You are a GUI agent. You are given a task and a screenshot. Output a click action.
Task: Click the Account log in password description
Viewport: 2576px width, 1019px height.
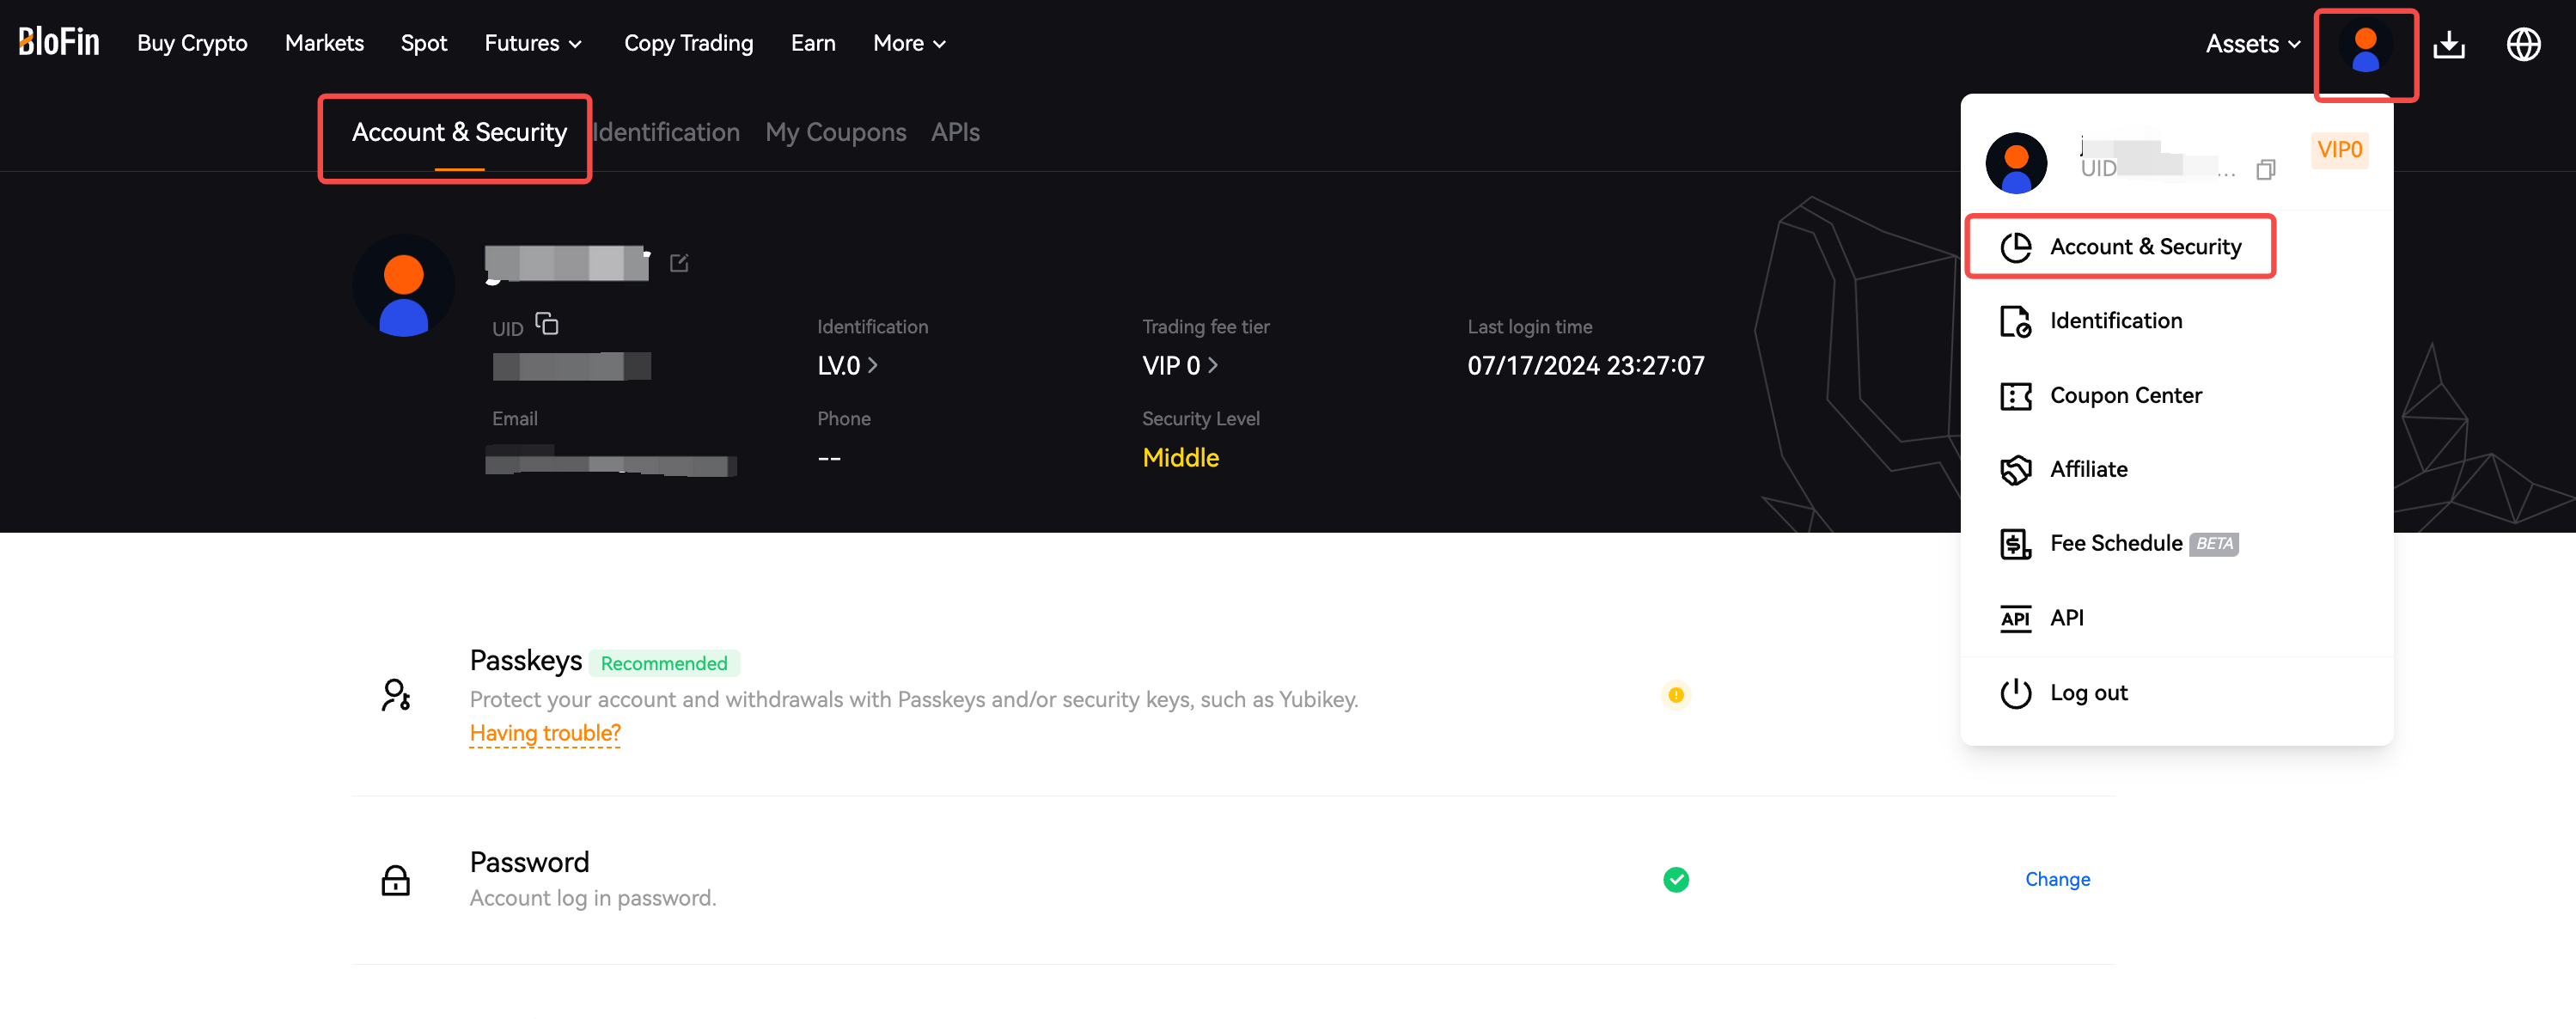coord(593,898)
